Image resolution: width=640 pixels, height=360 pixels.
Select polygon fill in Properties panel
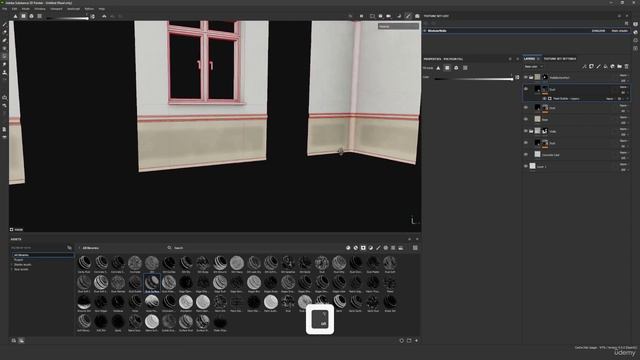tap(447, 68)
